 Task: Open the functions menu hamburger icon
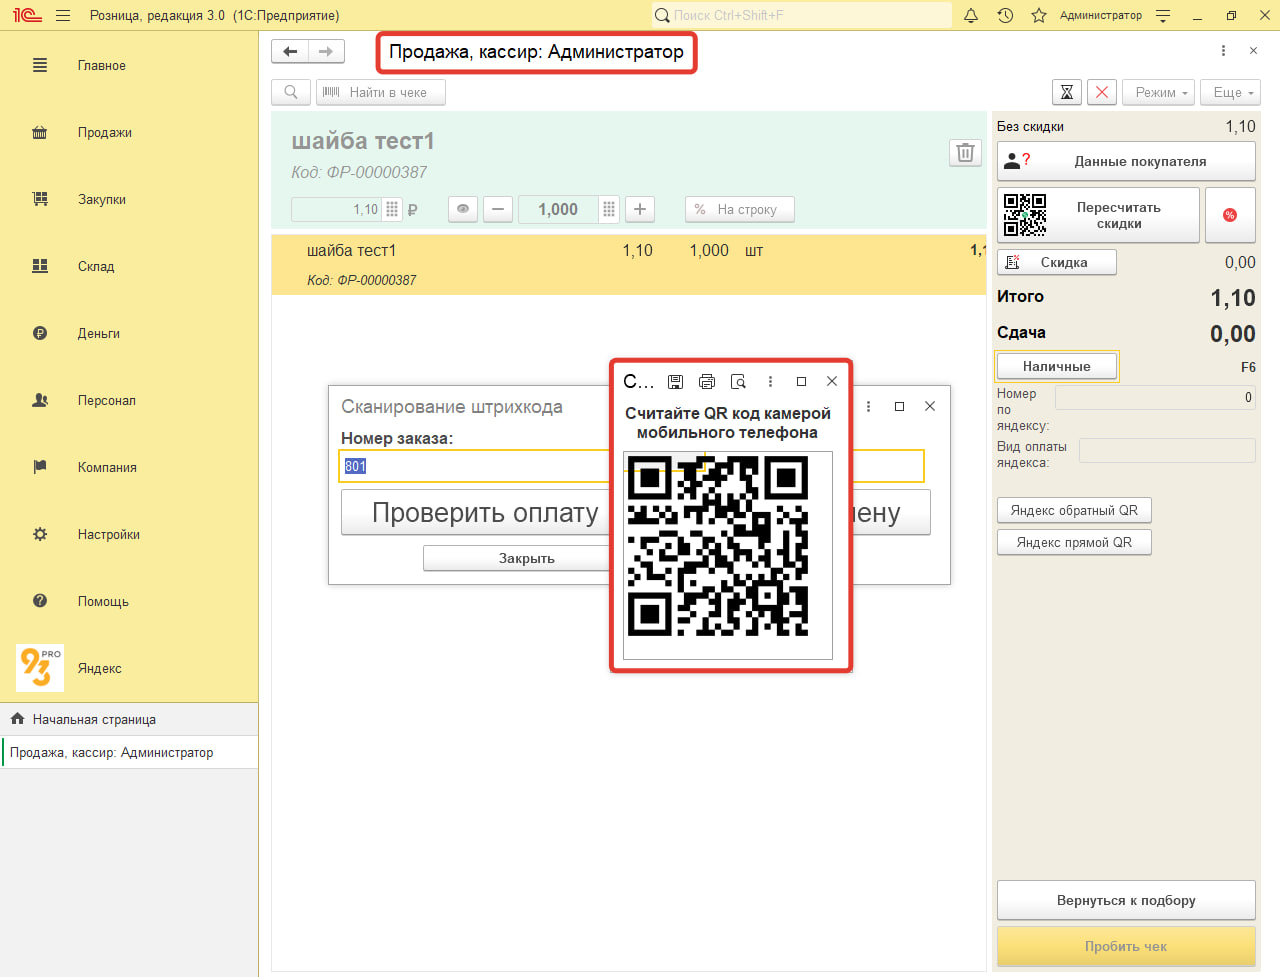coord(63,15)
